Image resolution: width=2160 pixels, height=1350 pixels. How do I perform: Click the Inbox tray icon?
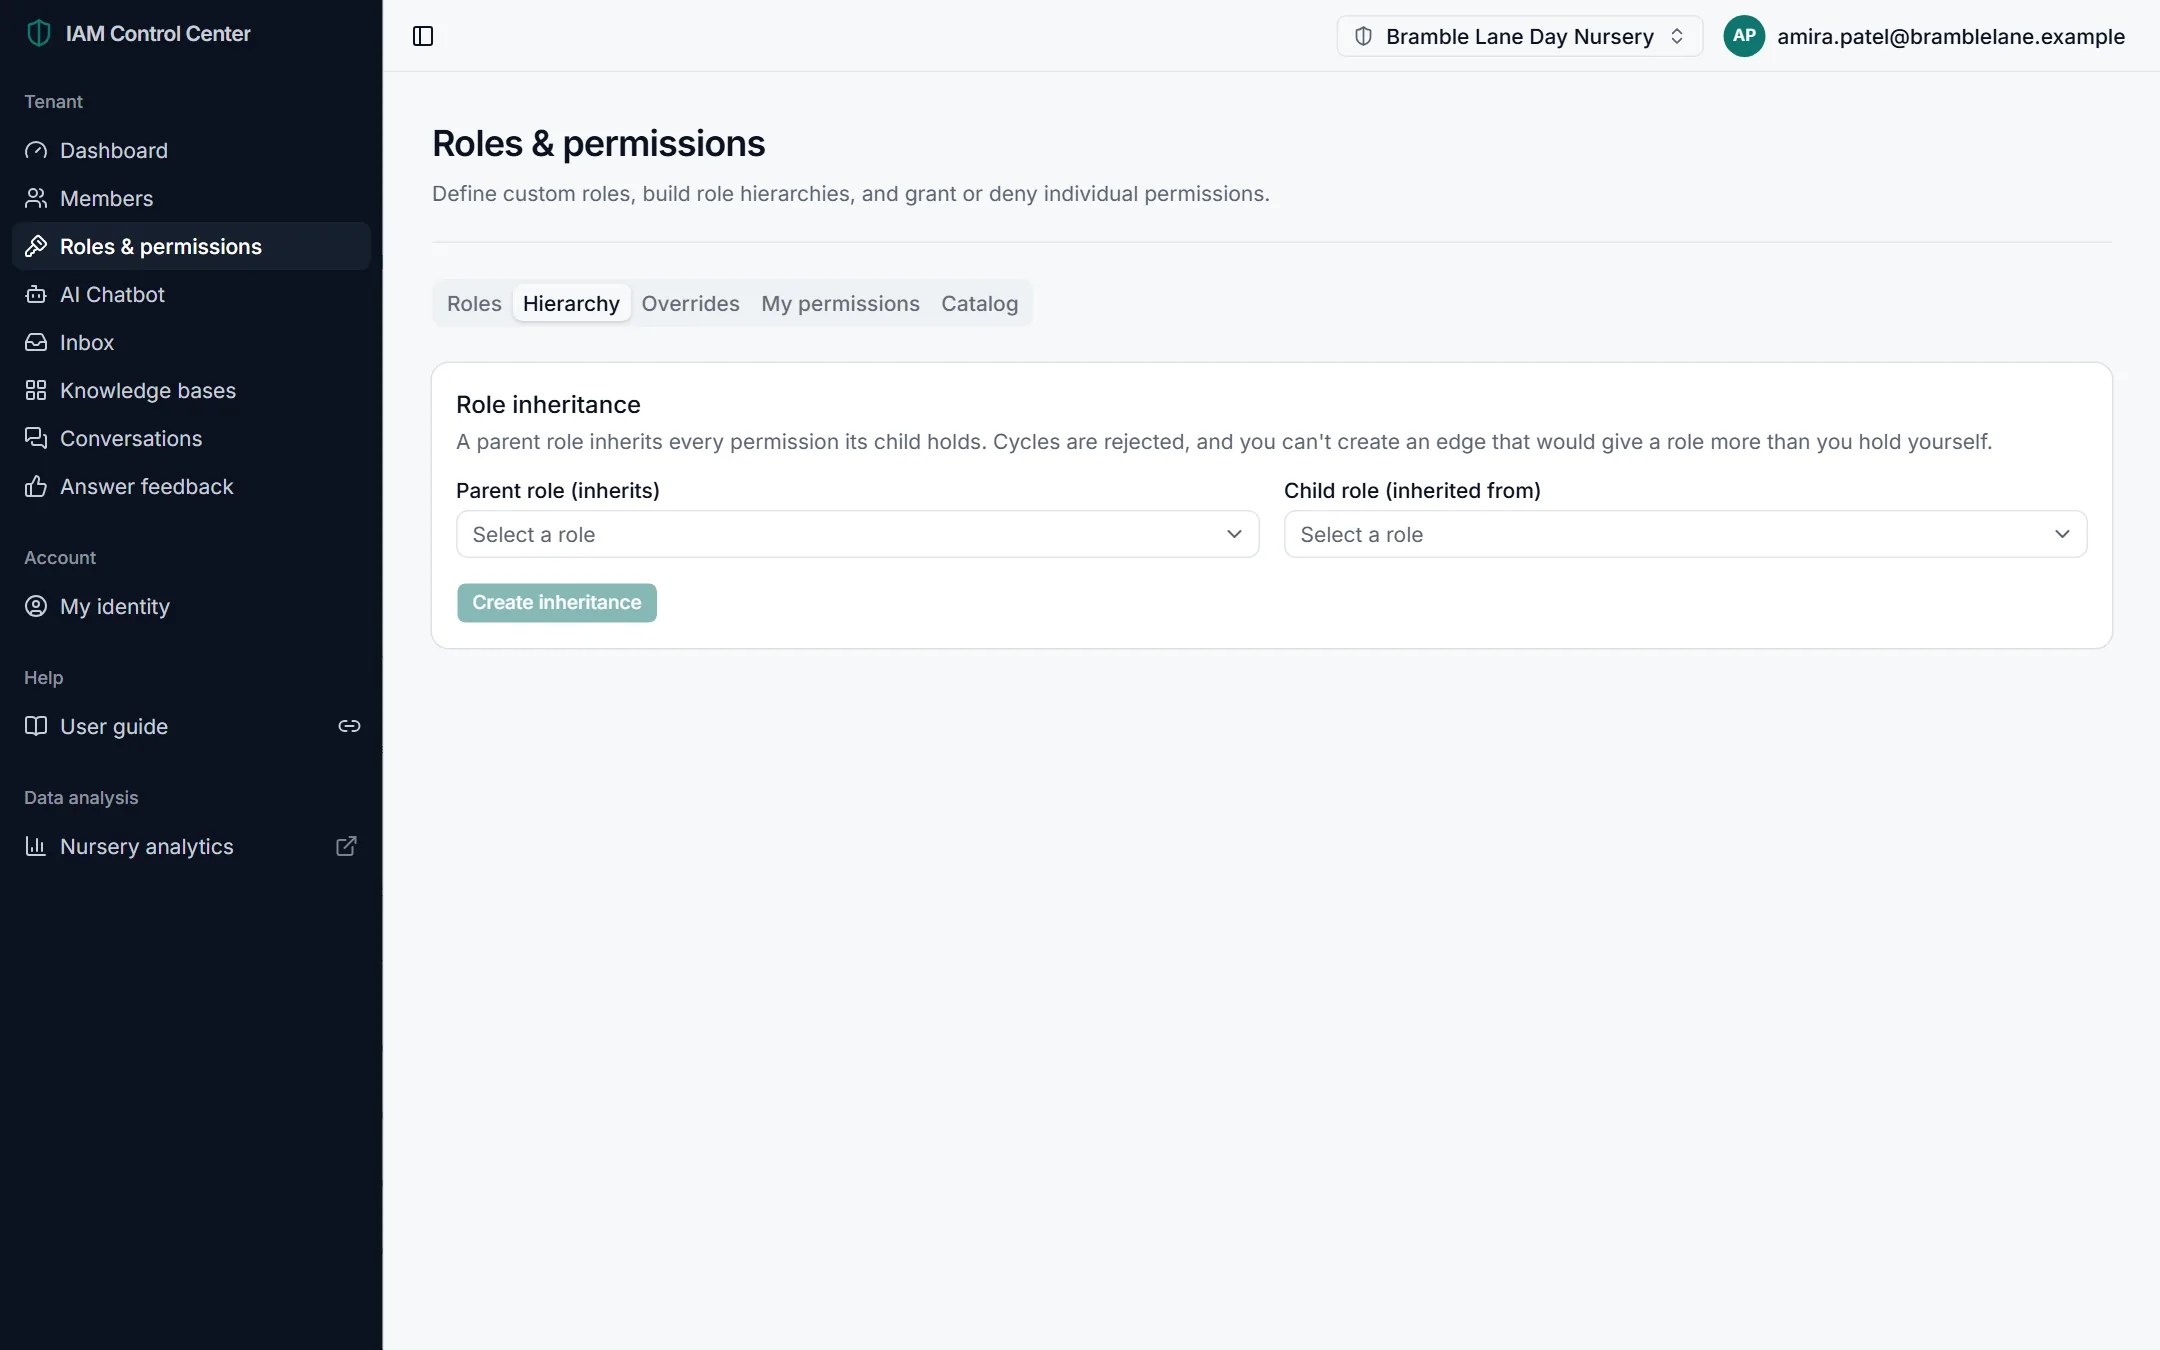(x=36, y=342)
